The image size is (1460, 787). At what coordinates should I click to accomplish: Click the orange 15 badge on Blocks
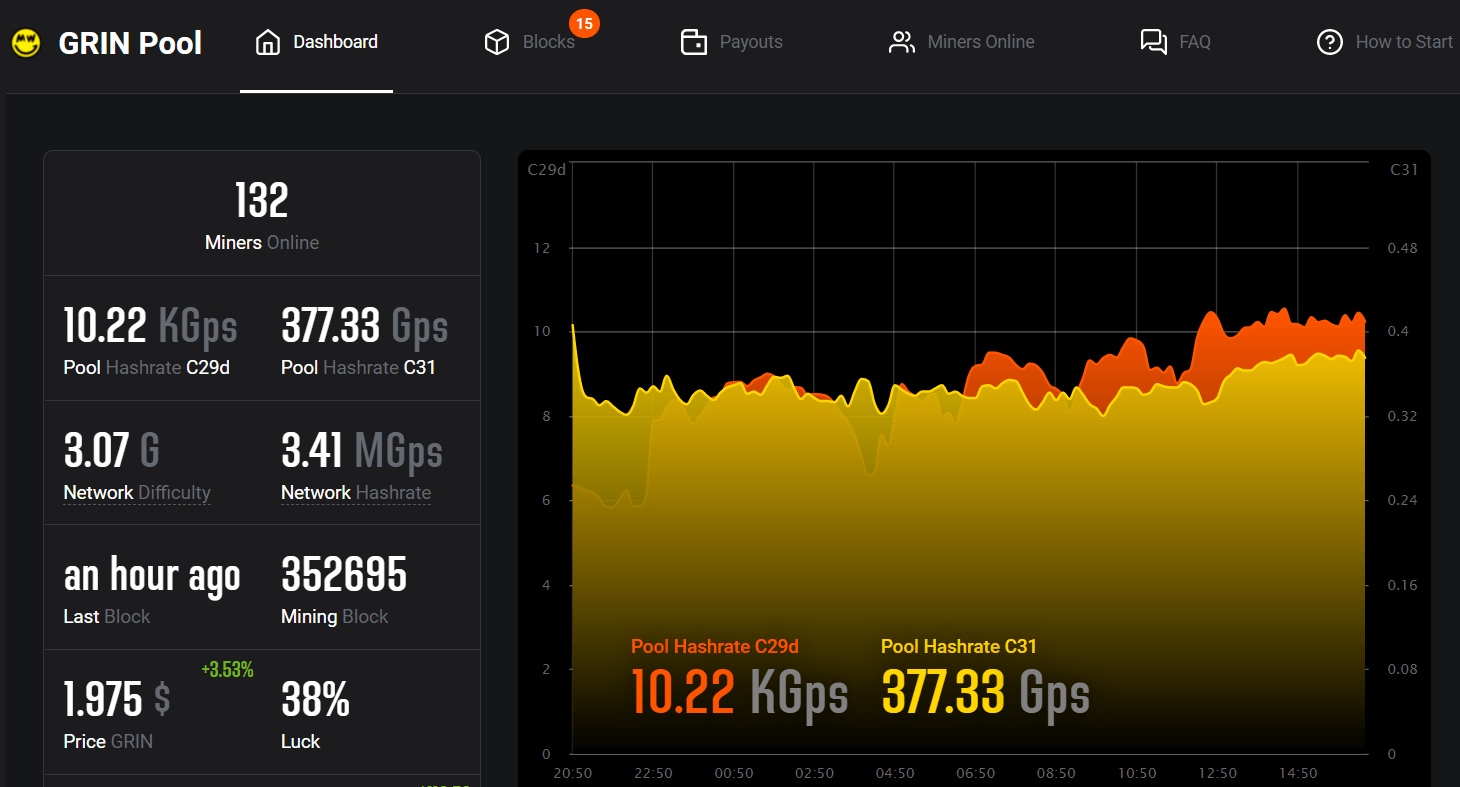584,23
